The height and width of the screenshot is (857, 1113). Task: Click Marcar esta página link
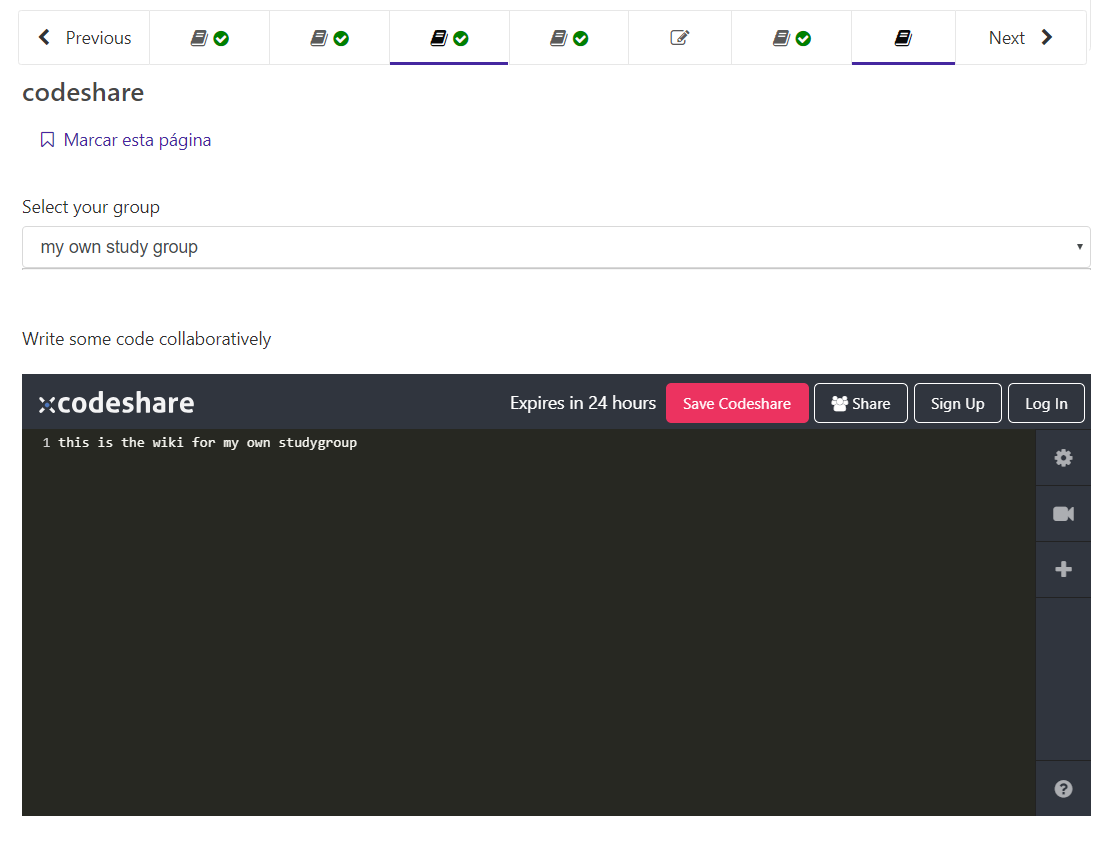137,140
